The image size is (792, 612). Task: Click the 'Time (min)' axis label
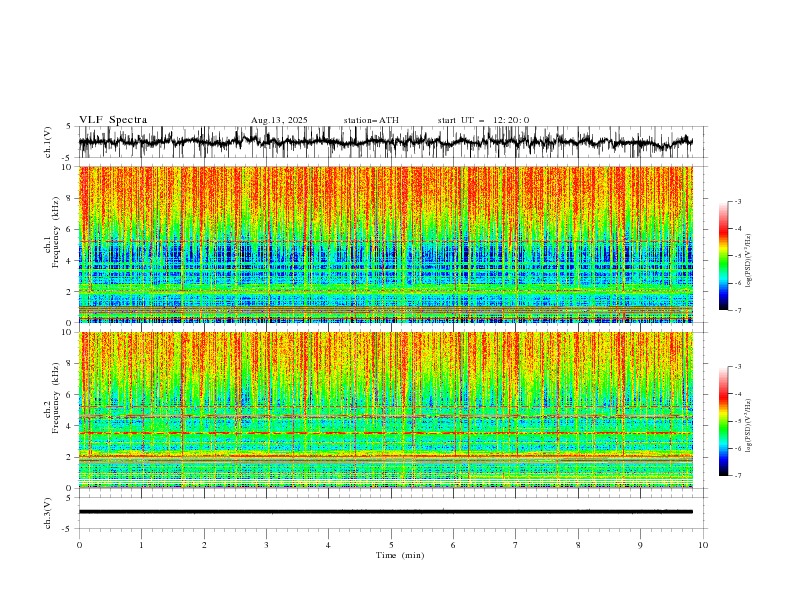(x=400, y=555)
